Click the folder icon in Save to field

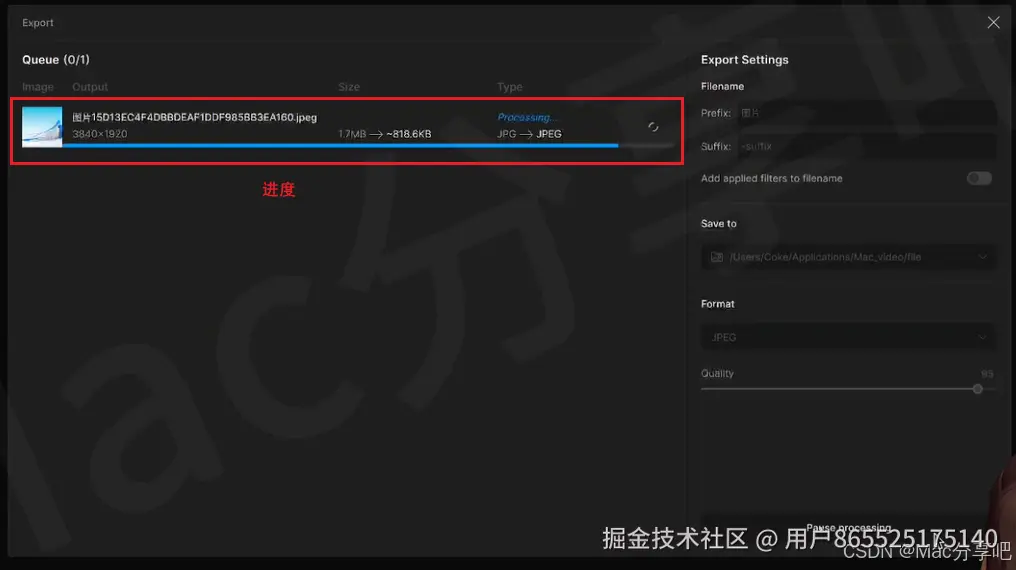(x=717, y=257)
